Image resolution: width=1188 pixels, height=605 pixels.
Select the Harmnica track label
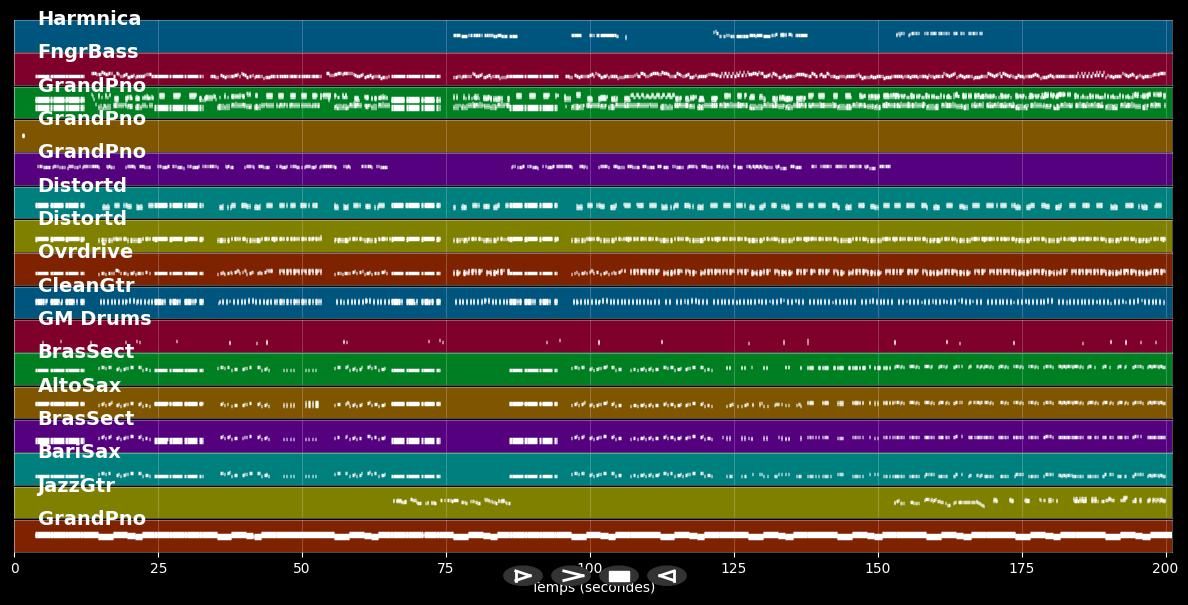[89, 19]
